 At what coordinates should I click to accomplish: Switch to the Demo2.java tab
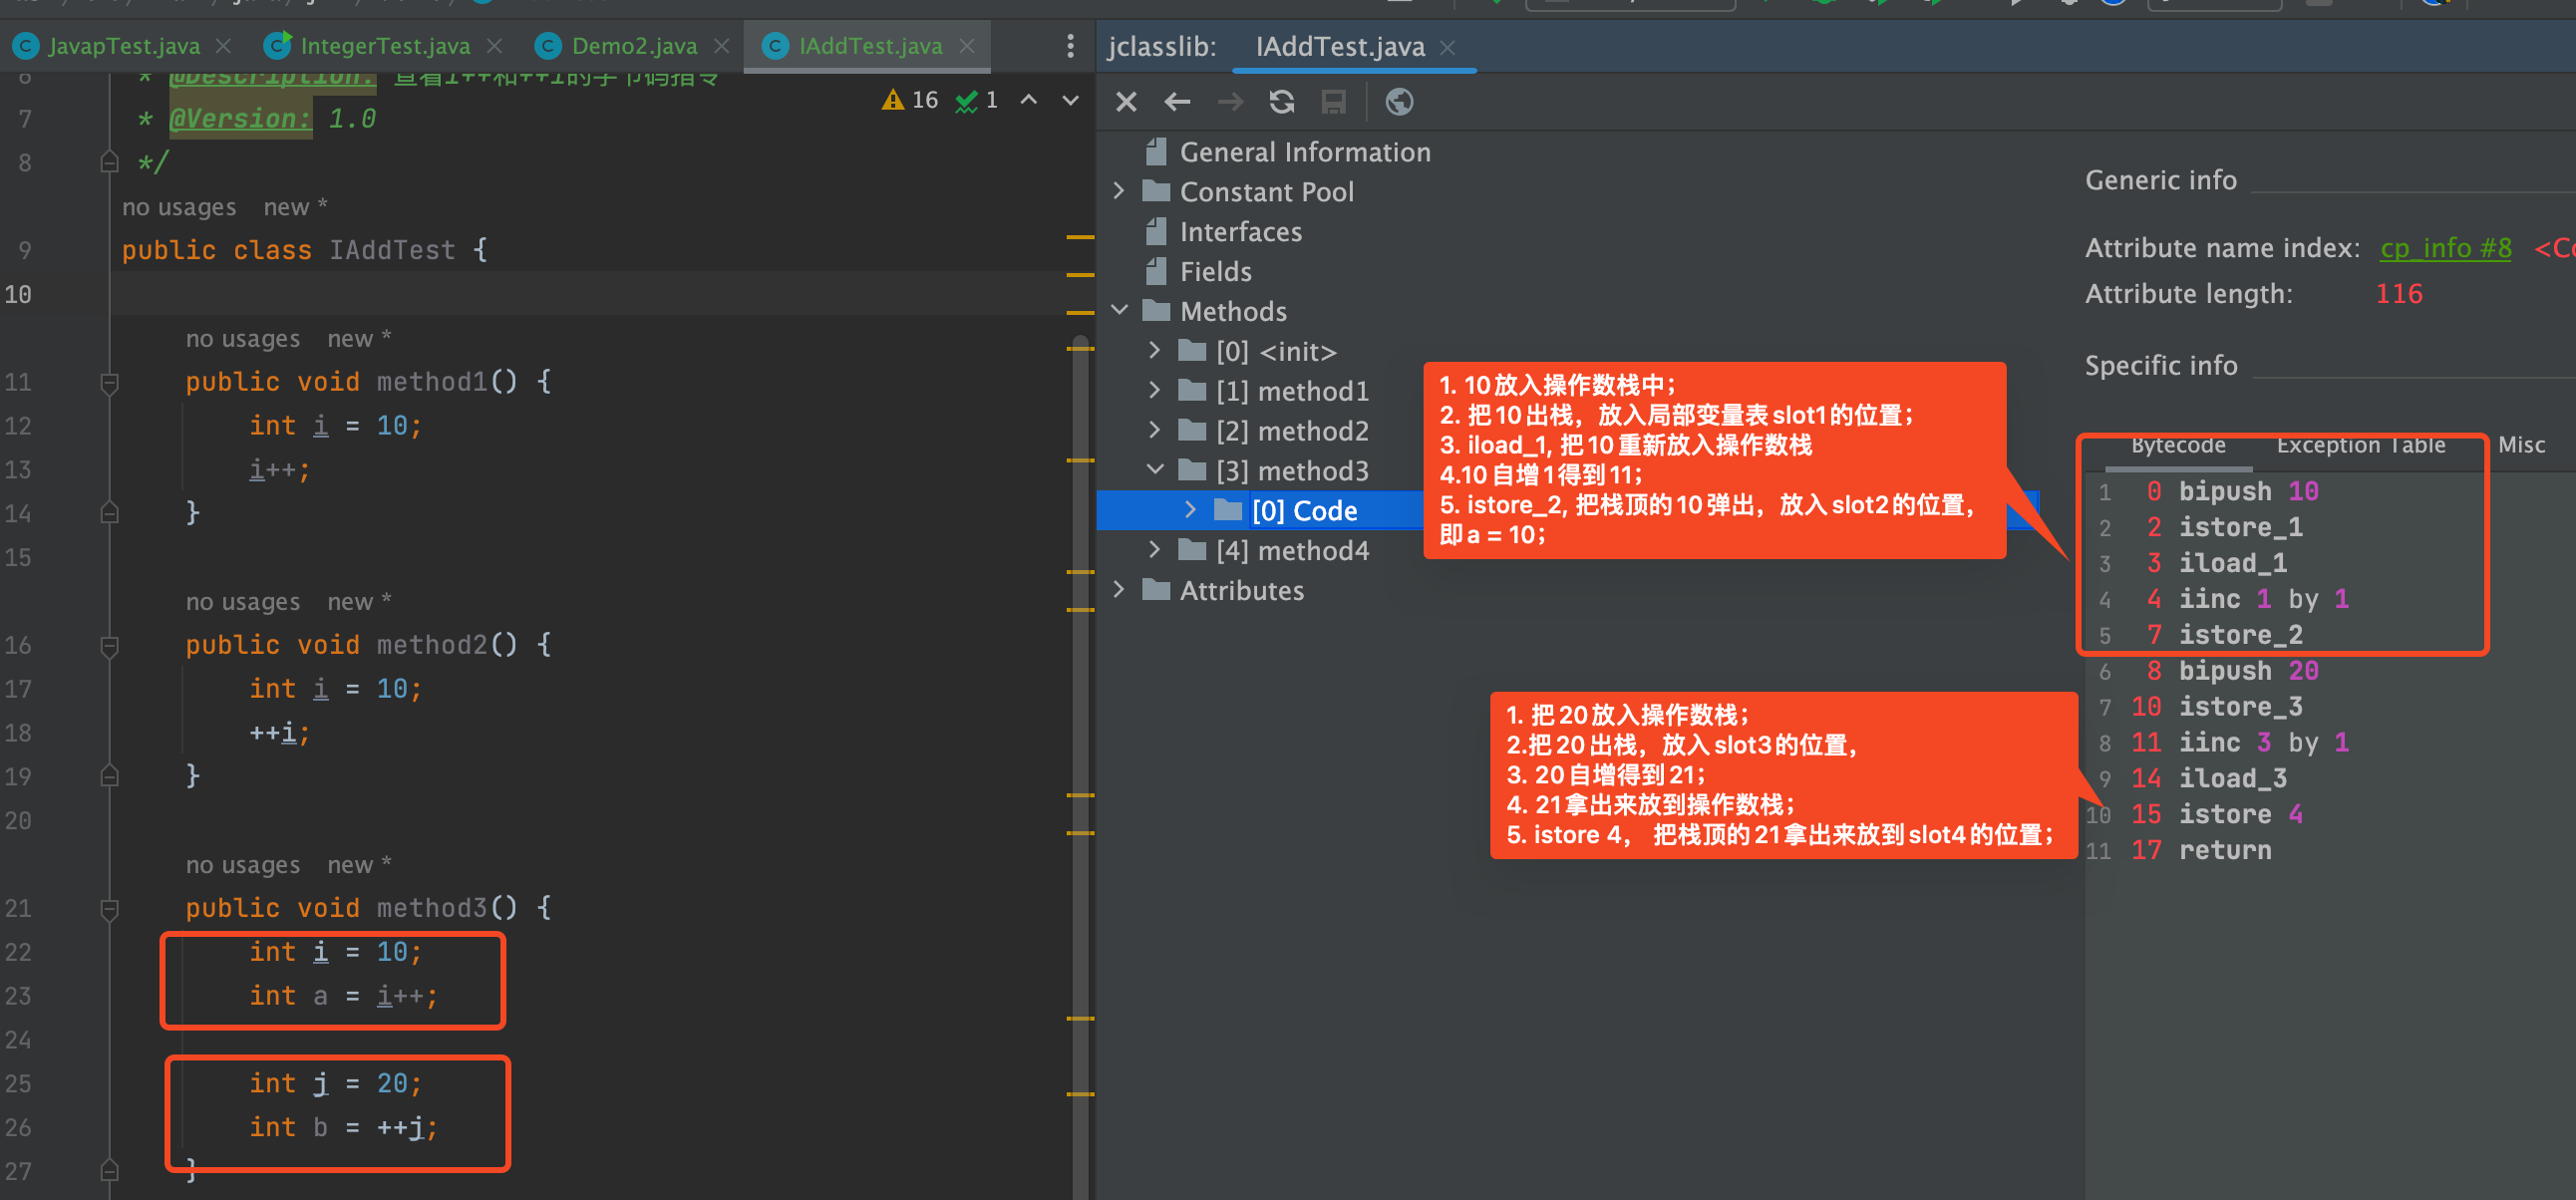click(x=634, y=46)
